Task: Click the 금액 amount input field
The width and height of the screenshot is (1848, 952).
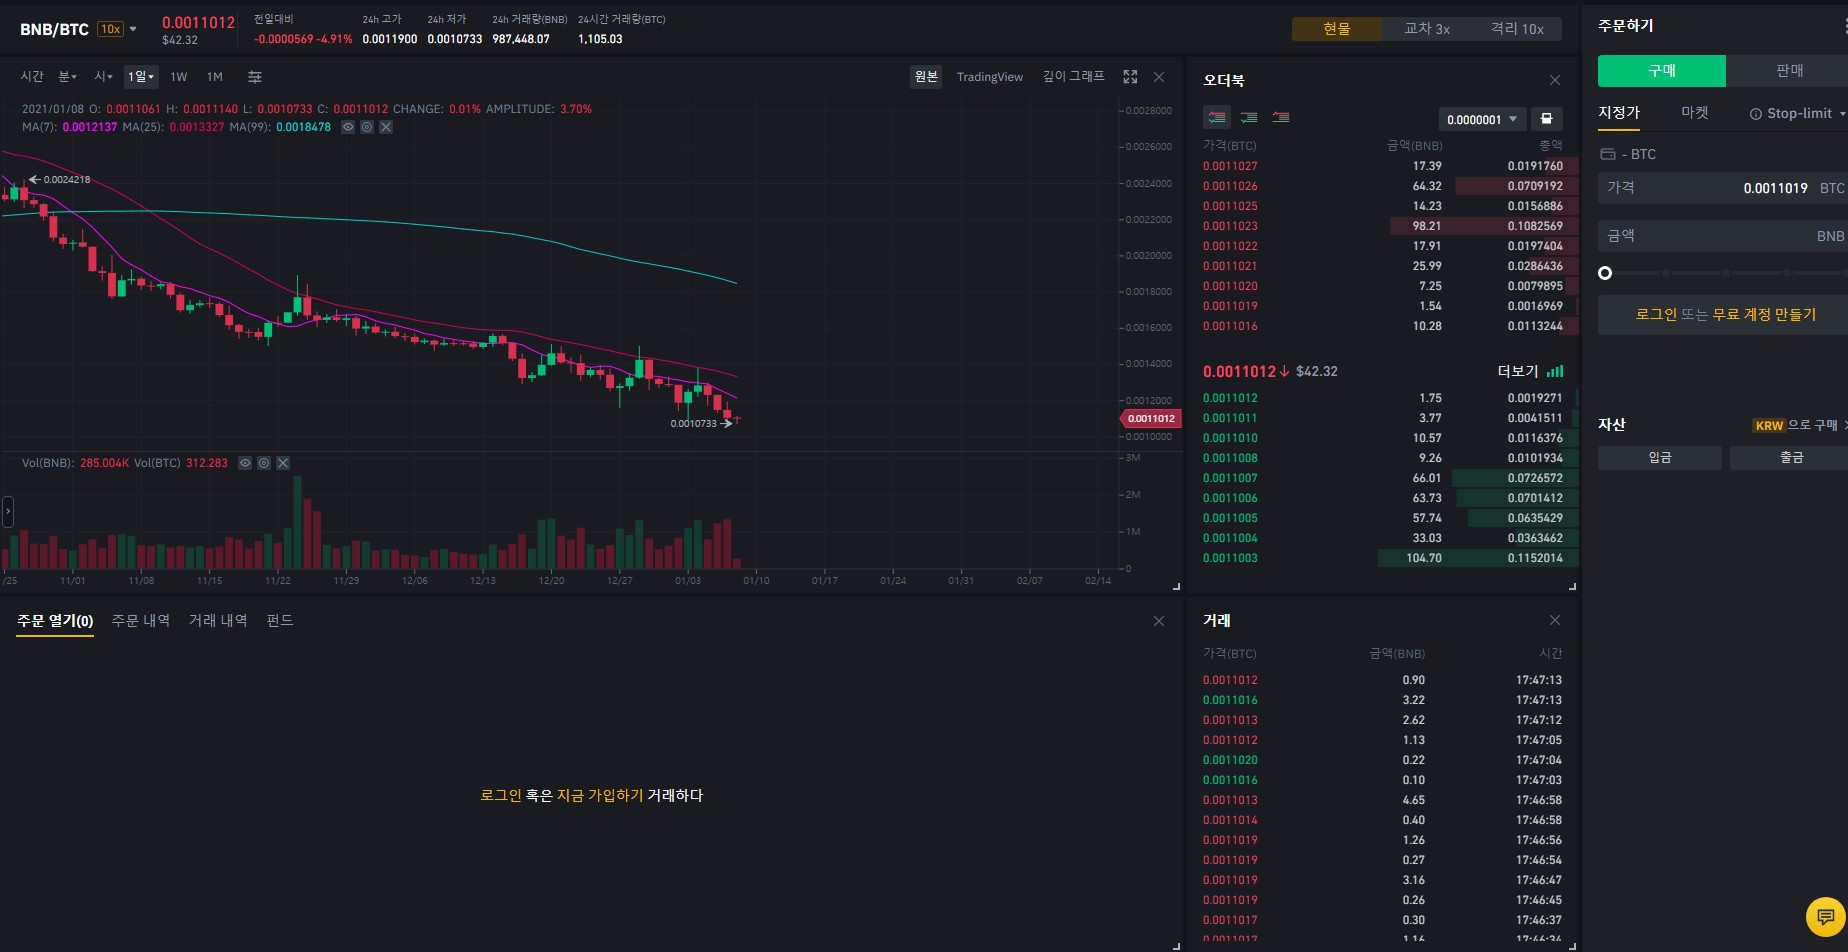Action: (1722, 236)
